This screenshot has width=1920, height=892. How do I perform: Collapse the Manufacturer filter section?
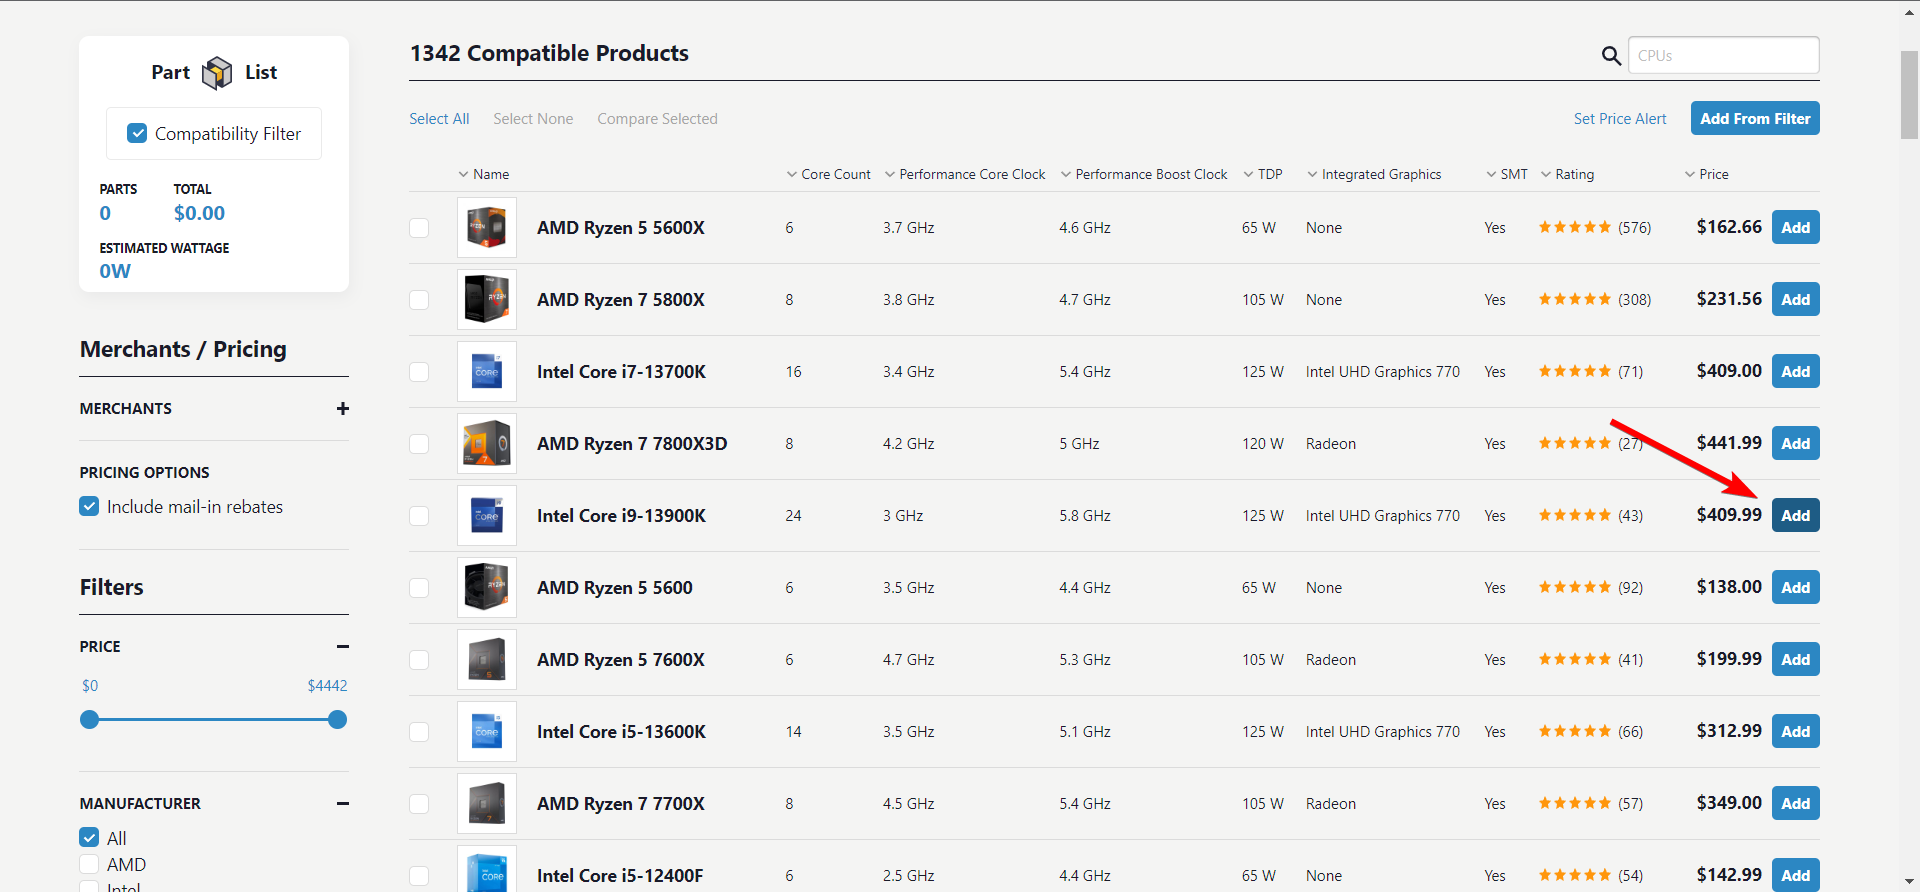pyautogui.click(x=343, y=804)
